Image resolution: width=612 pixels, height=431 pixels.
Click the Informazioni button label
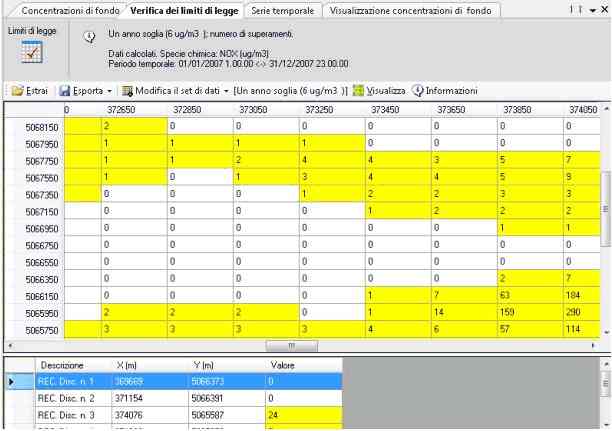pyautogui.click(x=451, y=91)
